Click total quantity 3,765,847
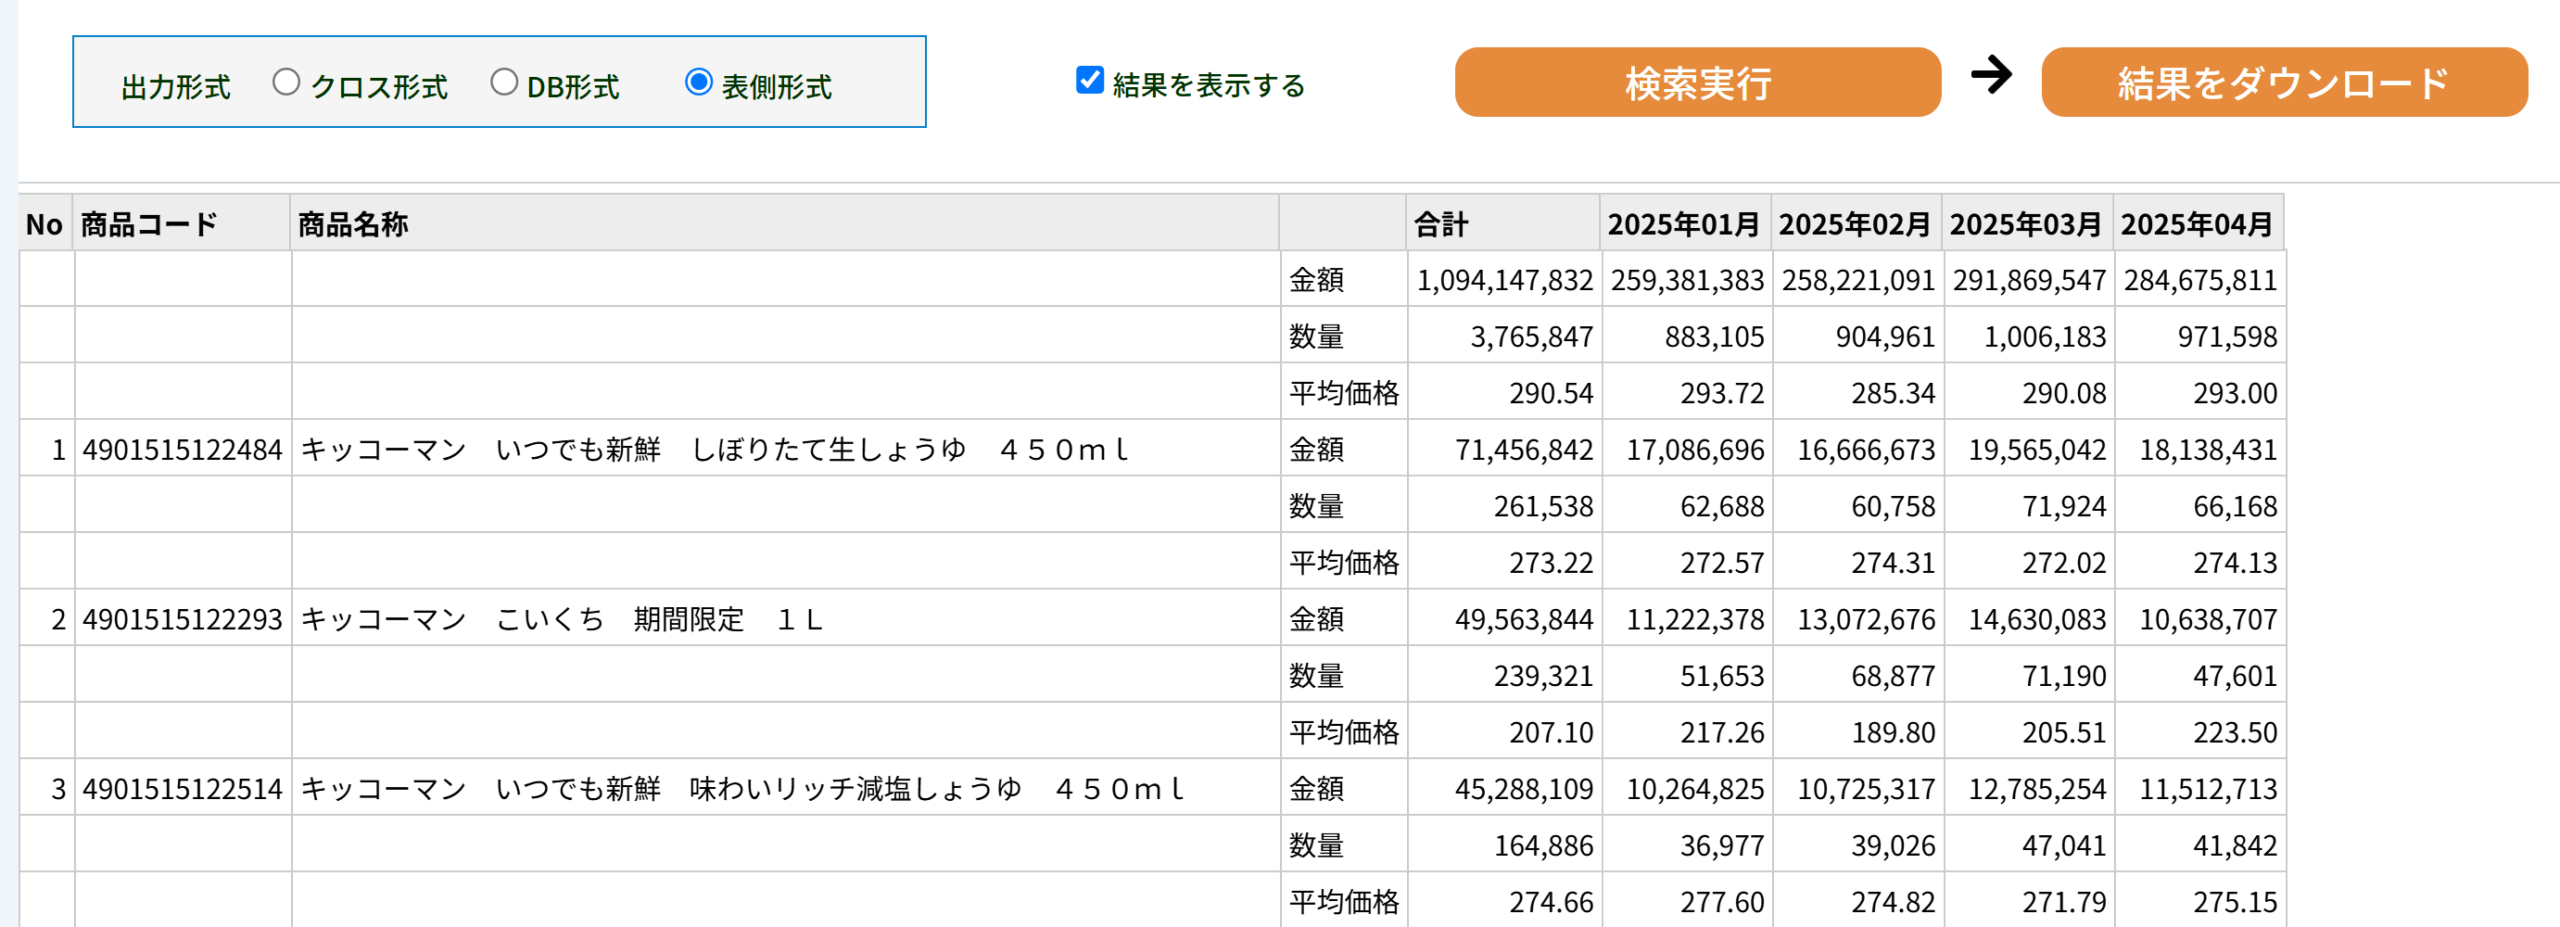This screenshot has height=927, width=2560. tap(1504, 336)
